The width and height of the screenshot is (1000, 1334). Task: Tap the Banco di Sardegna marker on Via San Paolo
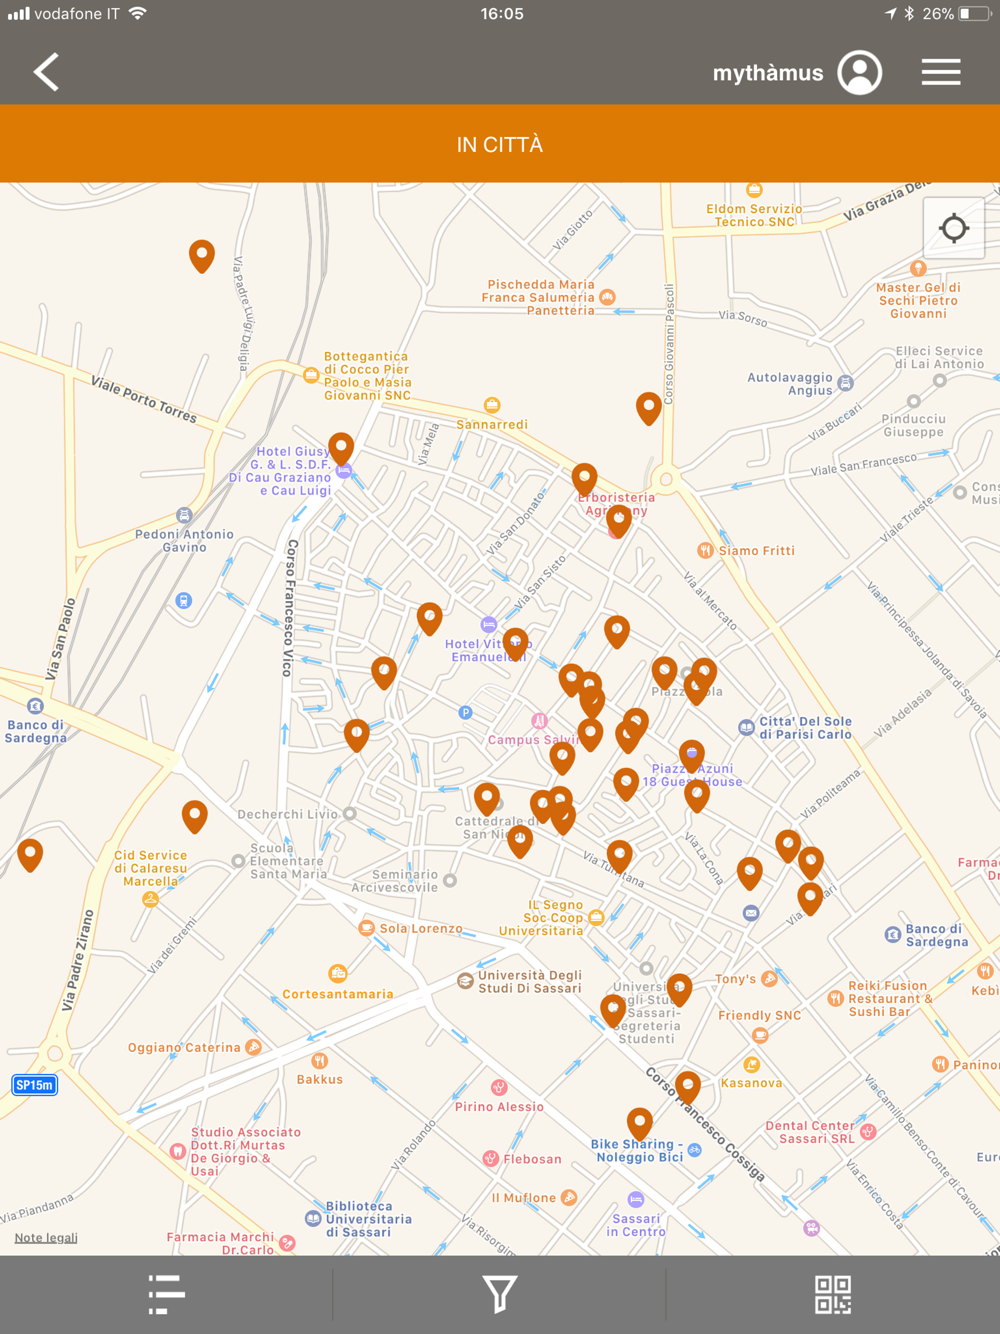tap(35, 705)
